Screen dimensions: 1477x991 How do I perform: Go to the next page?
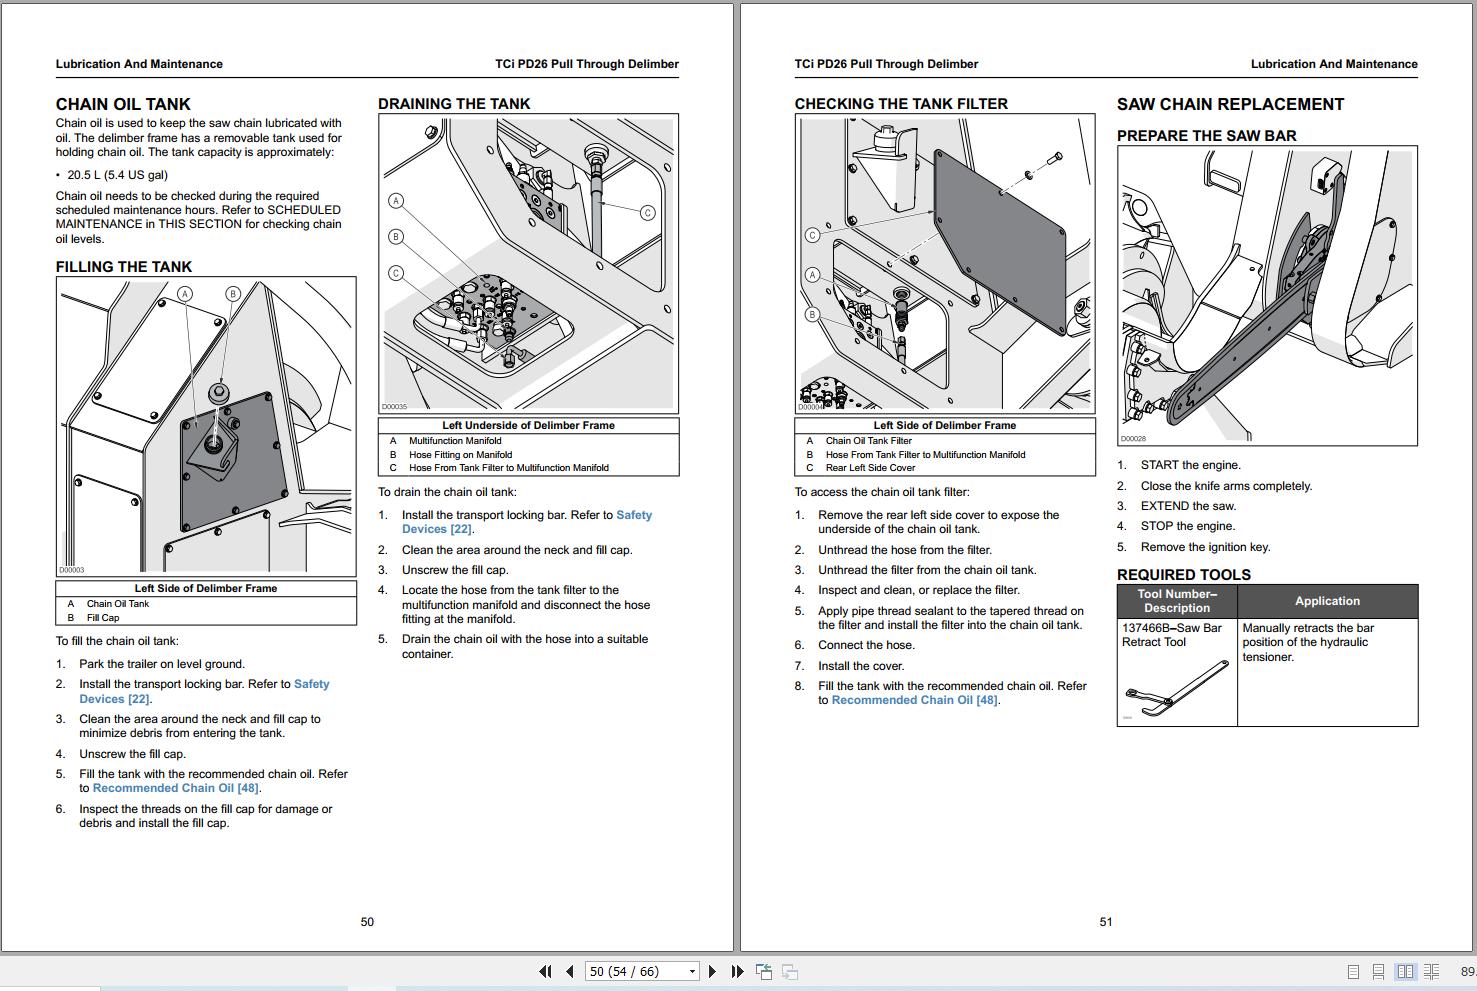[712, 970]
